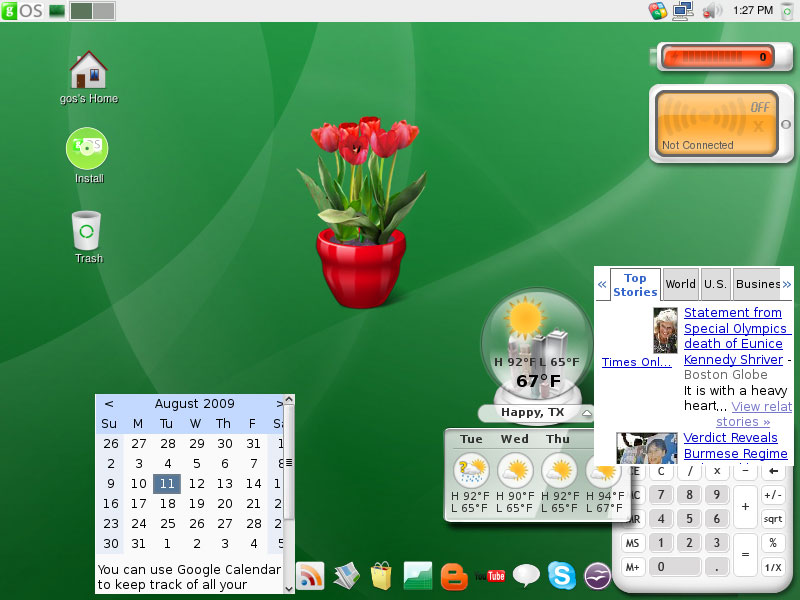This screenshot has width=800, height=600.
Task: Start OpenOffice from the dock
Action: [x=597, y=575]
